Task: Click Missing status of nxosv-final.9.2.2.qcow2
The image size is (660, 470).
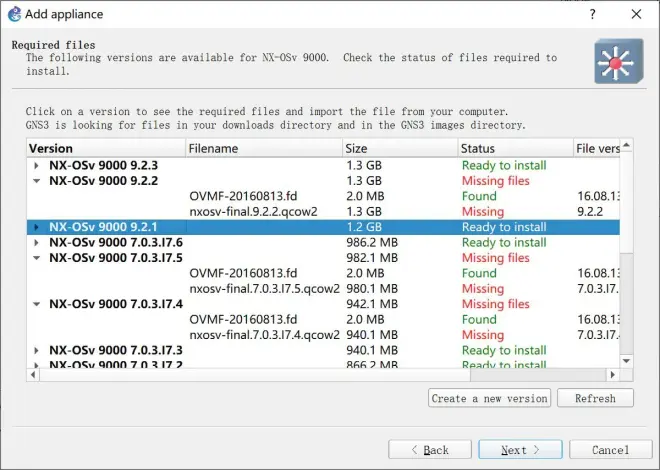Action: 483,212
